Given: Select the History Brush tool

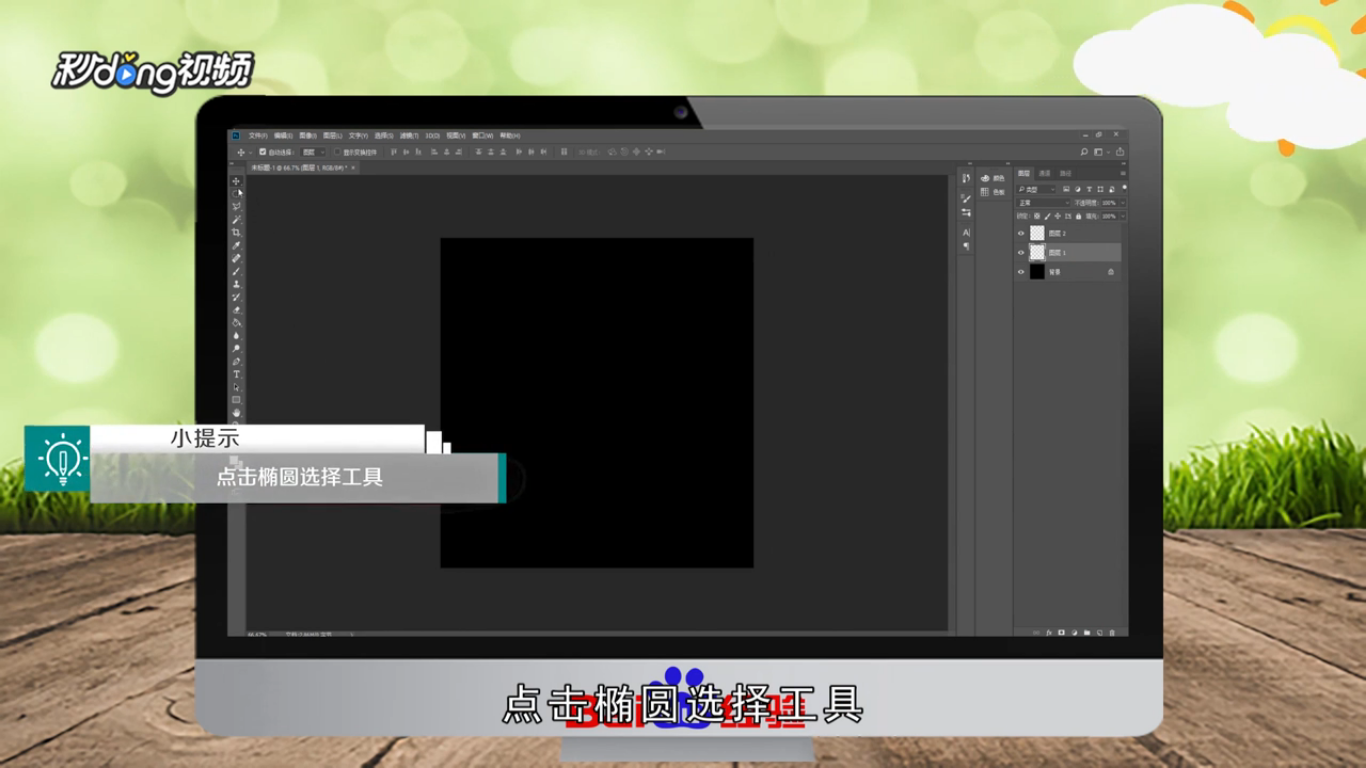Looking at the screenshot, I should pos(236,297).
